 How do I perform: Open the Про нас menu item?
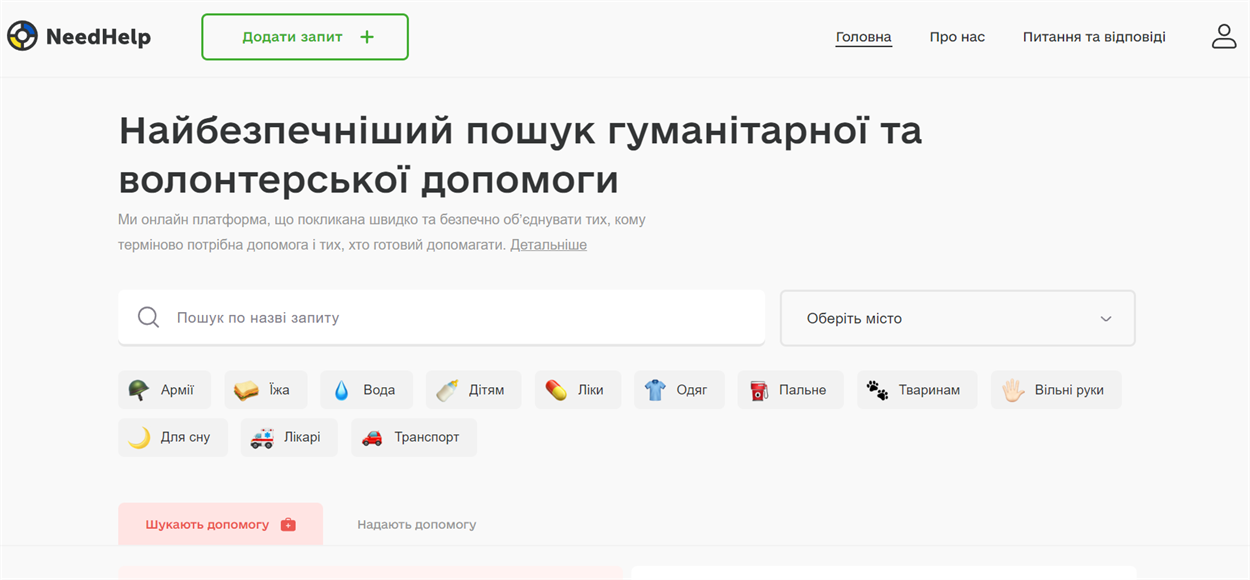click(957, 37)
